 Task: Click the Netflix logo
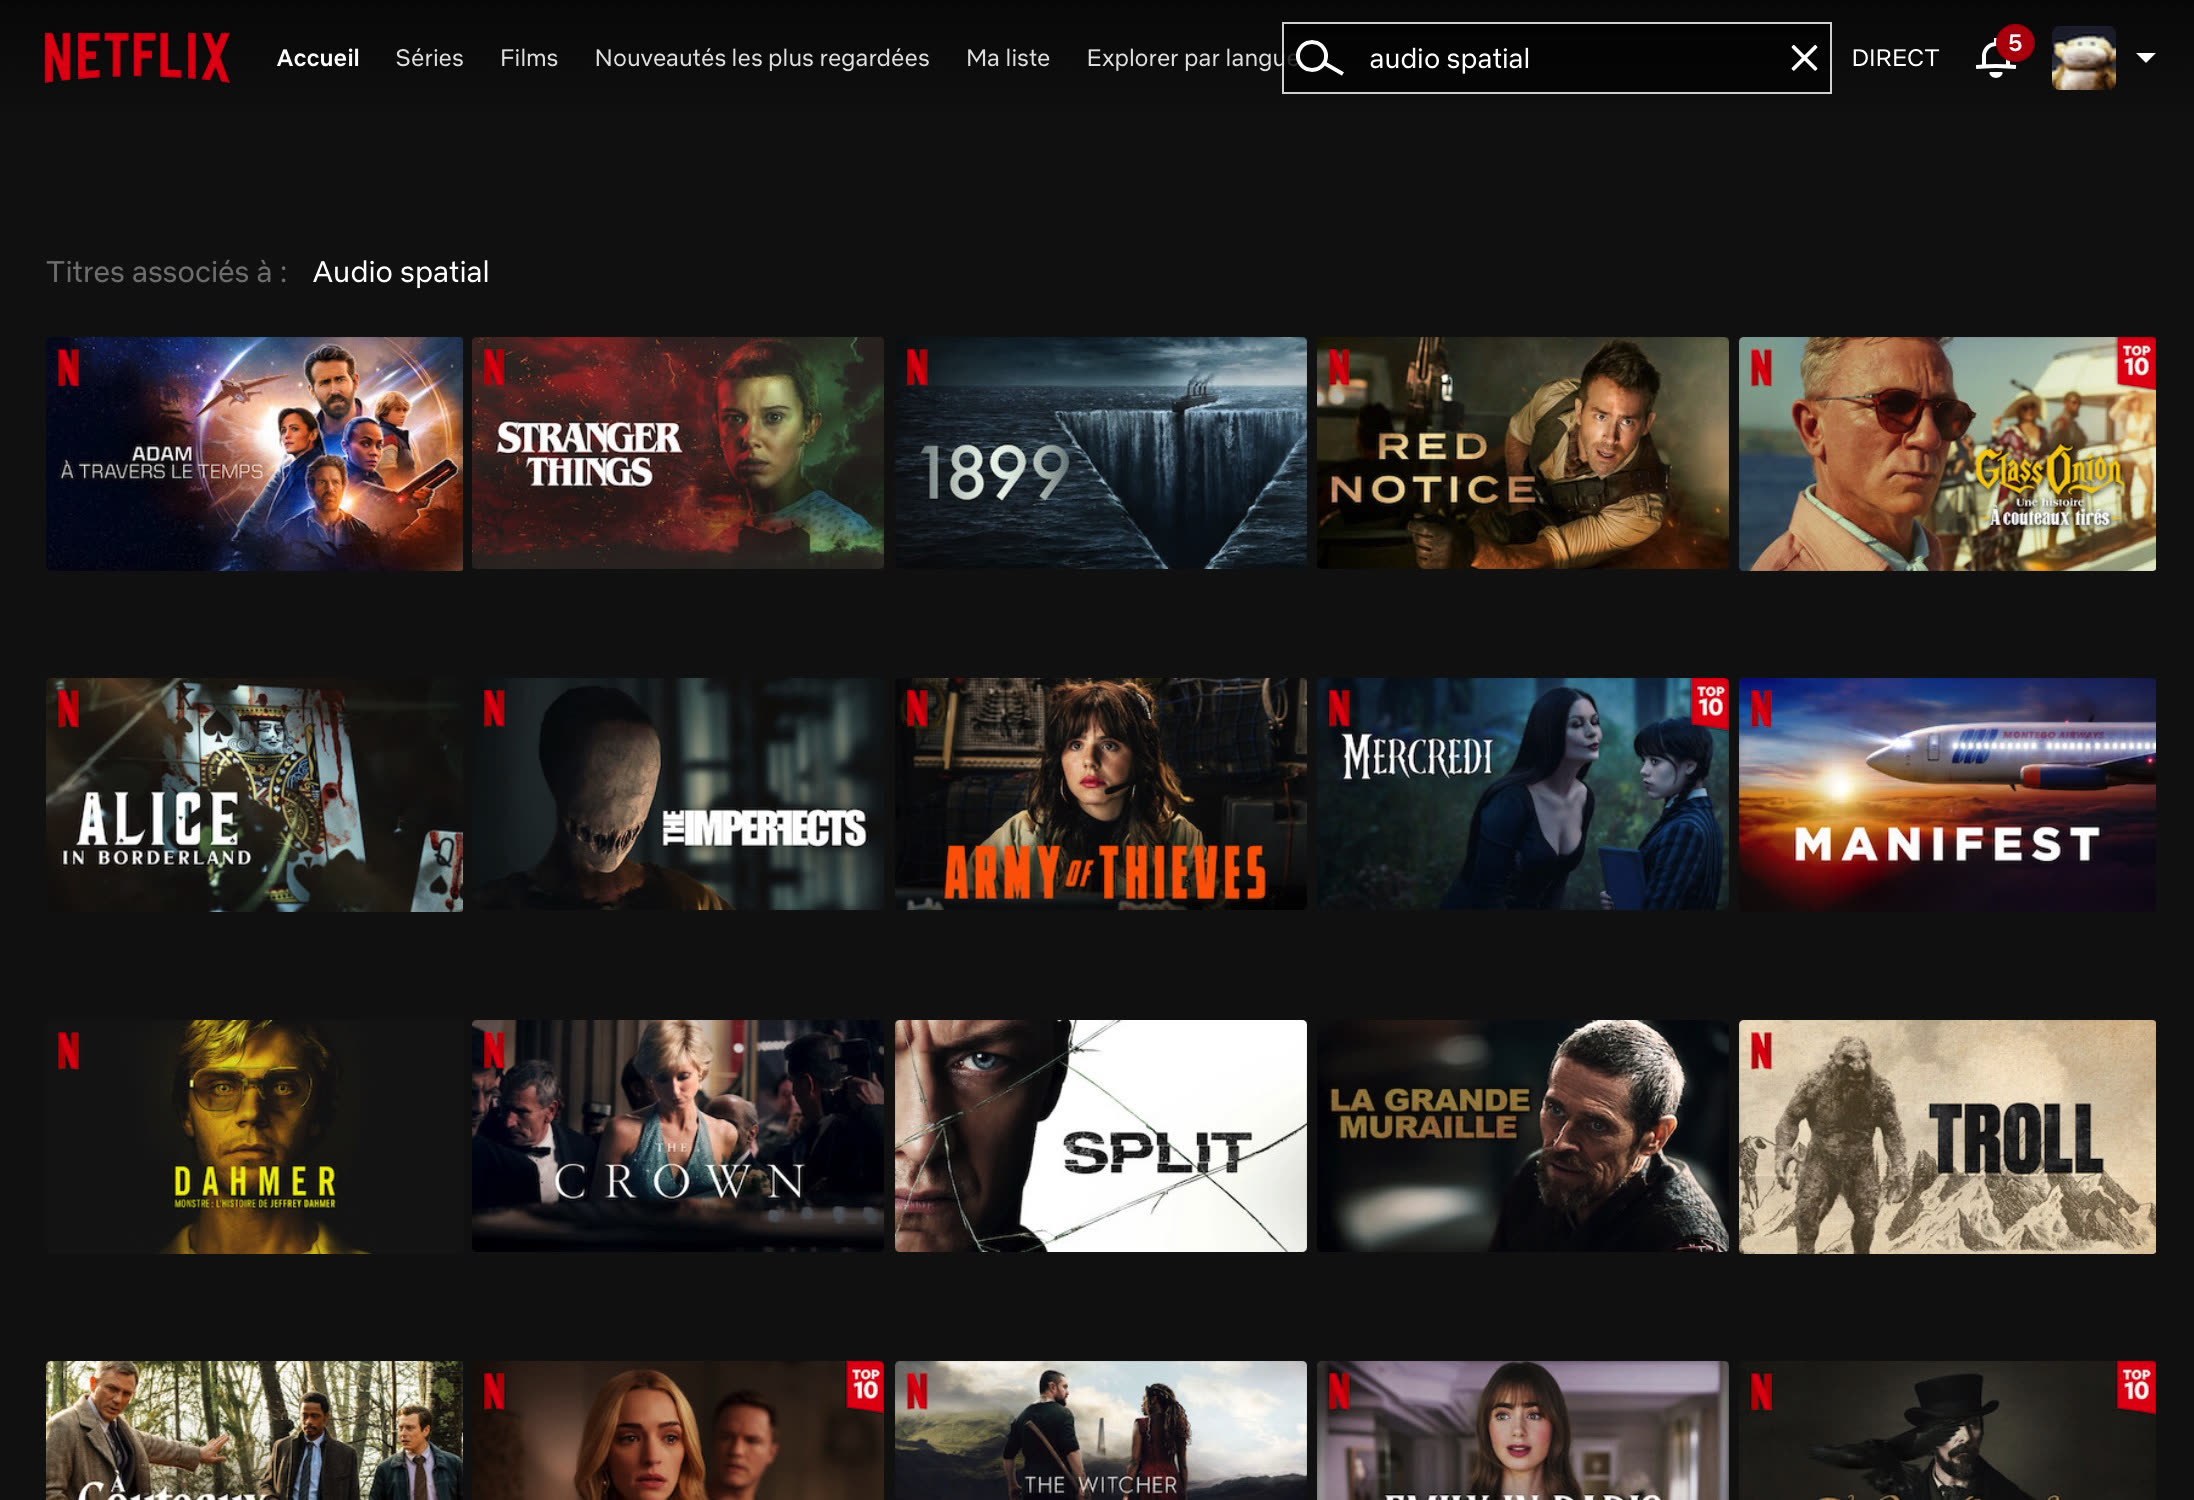137,58
